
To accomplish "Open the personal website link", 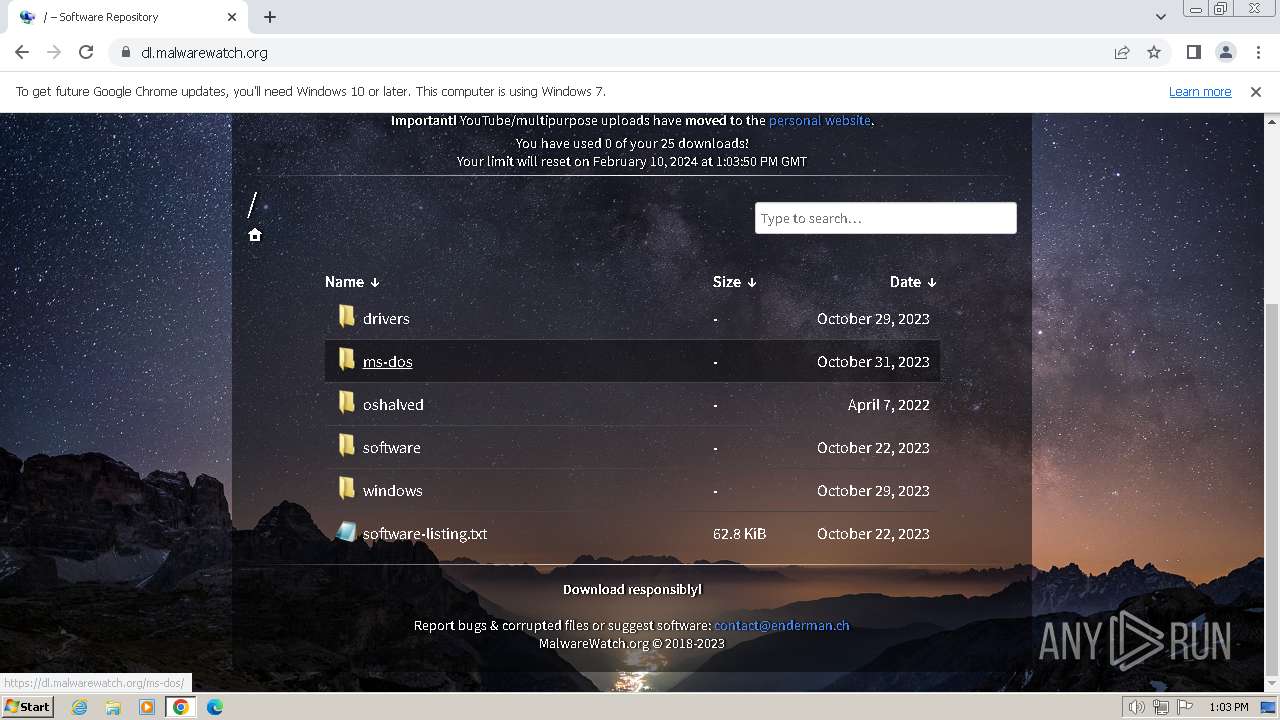I will (819, 120).
